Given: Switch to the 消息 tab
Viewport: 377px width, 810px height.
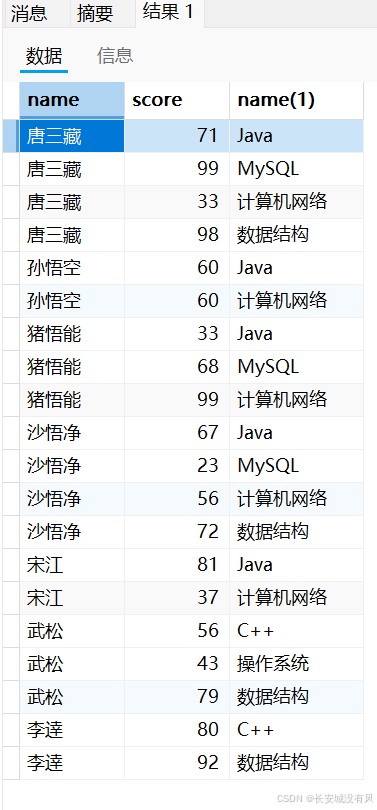Looking at the screenshot, I should click(29, 13).
